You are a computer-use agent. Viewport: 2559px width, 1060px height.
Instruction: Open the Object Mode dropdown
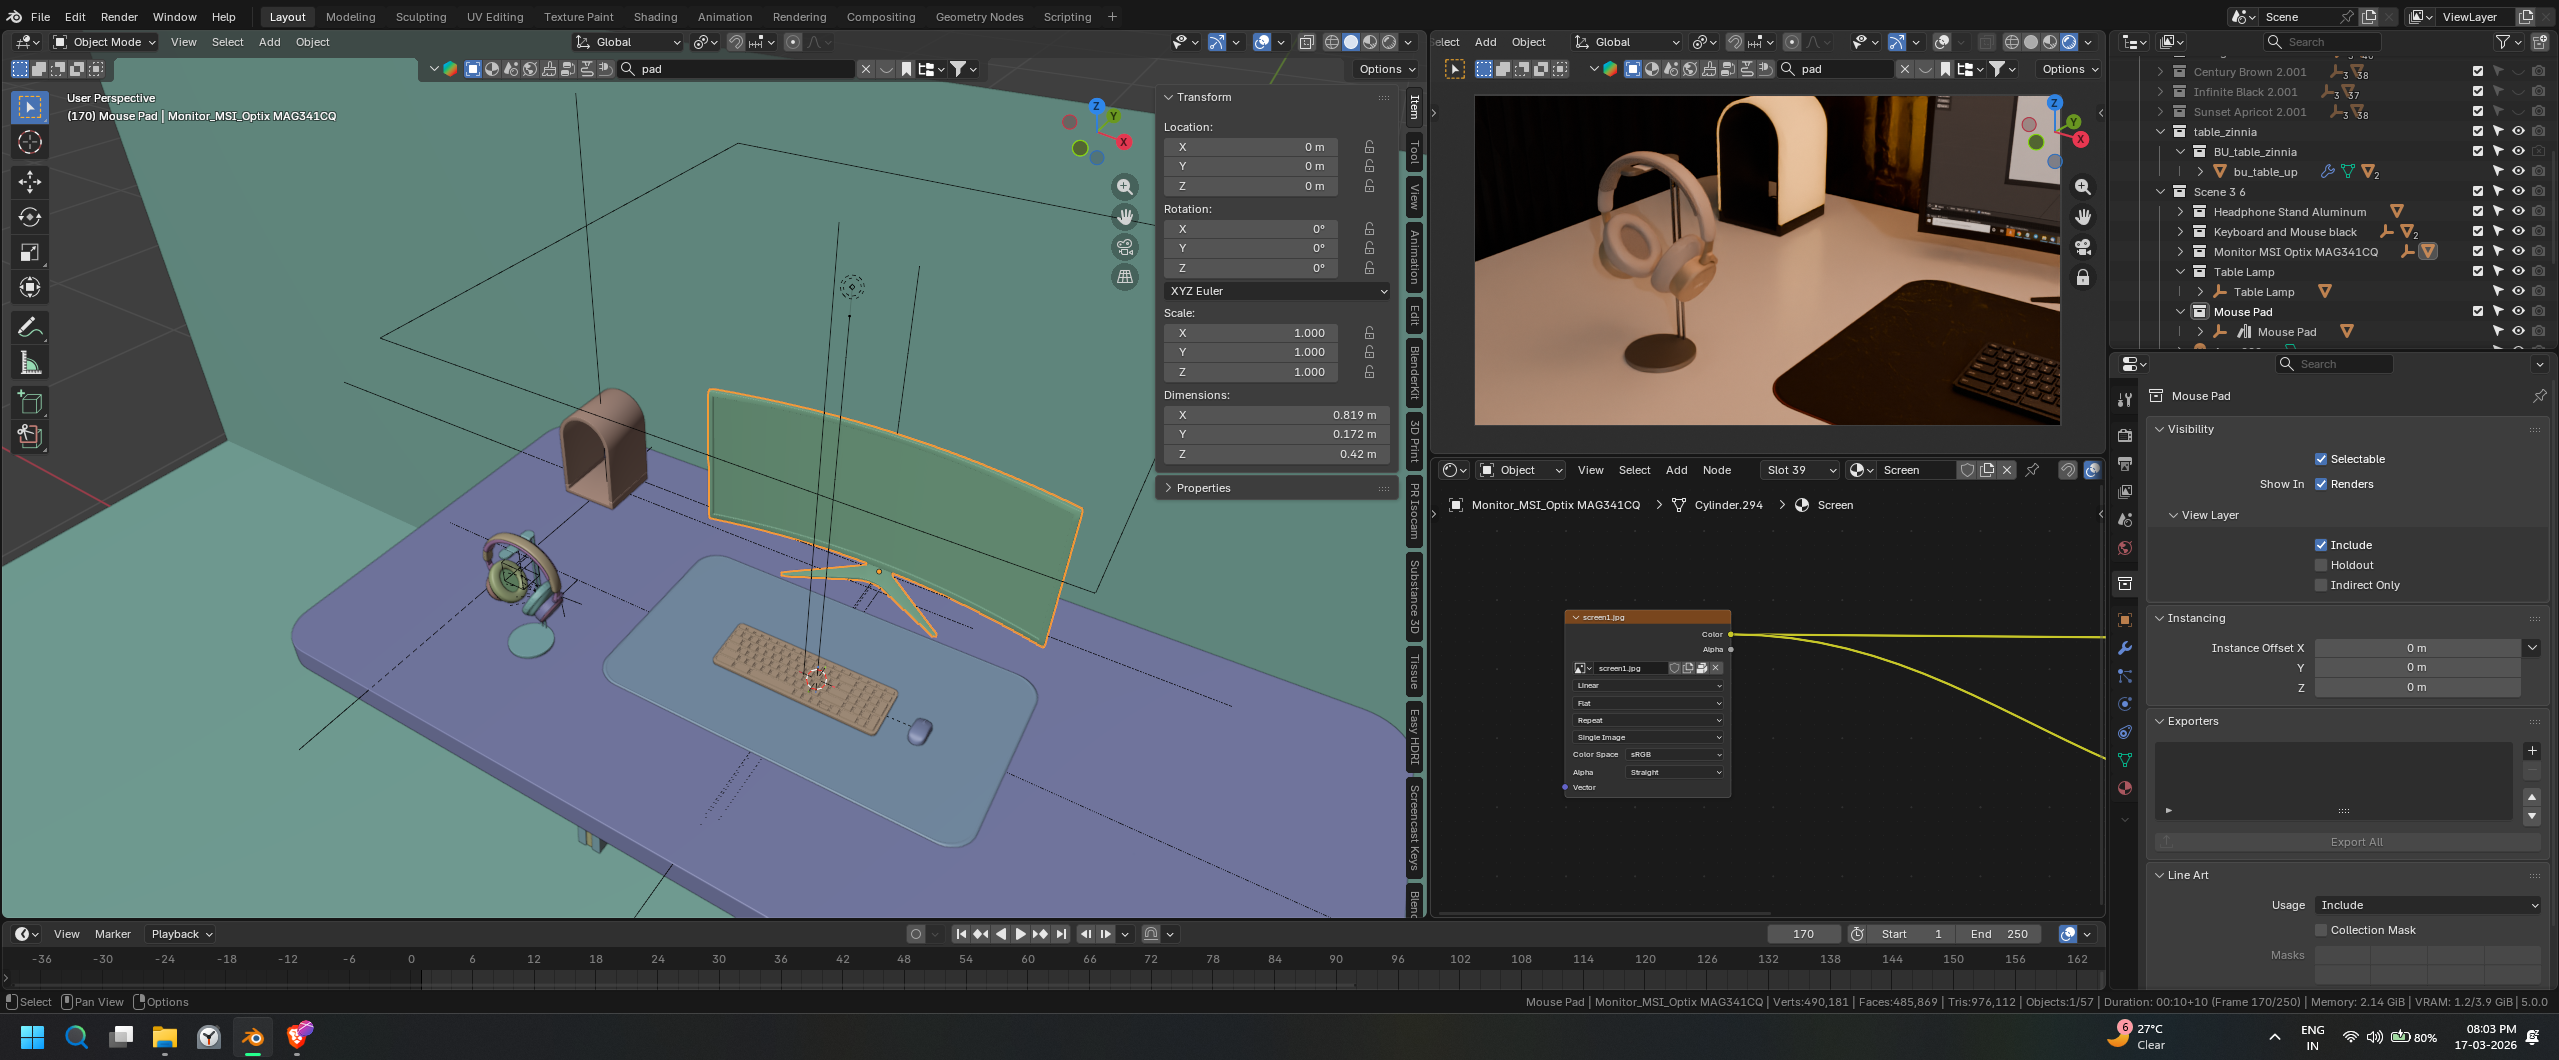click(x=106, y=42)
